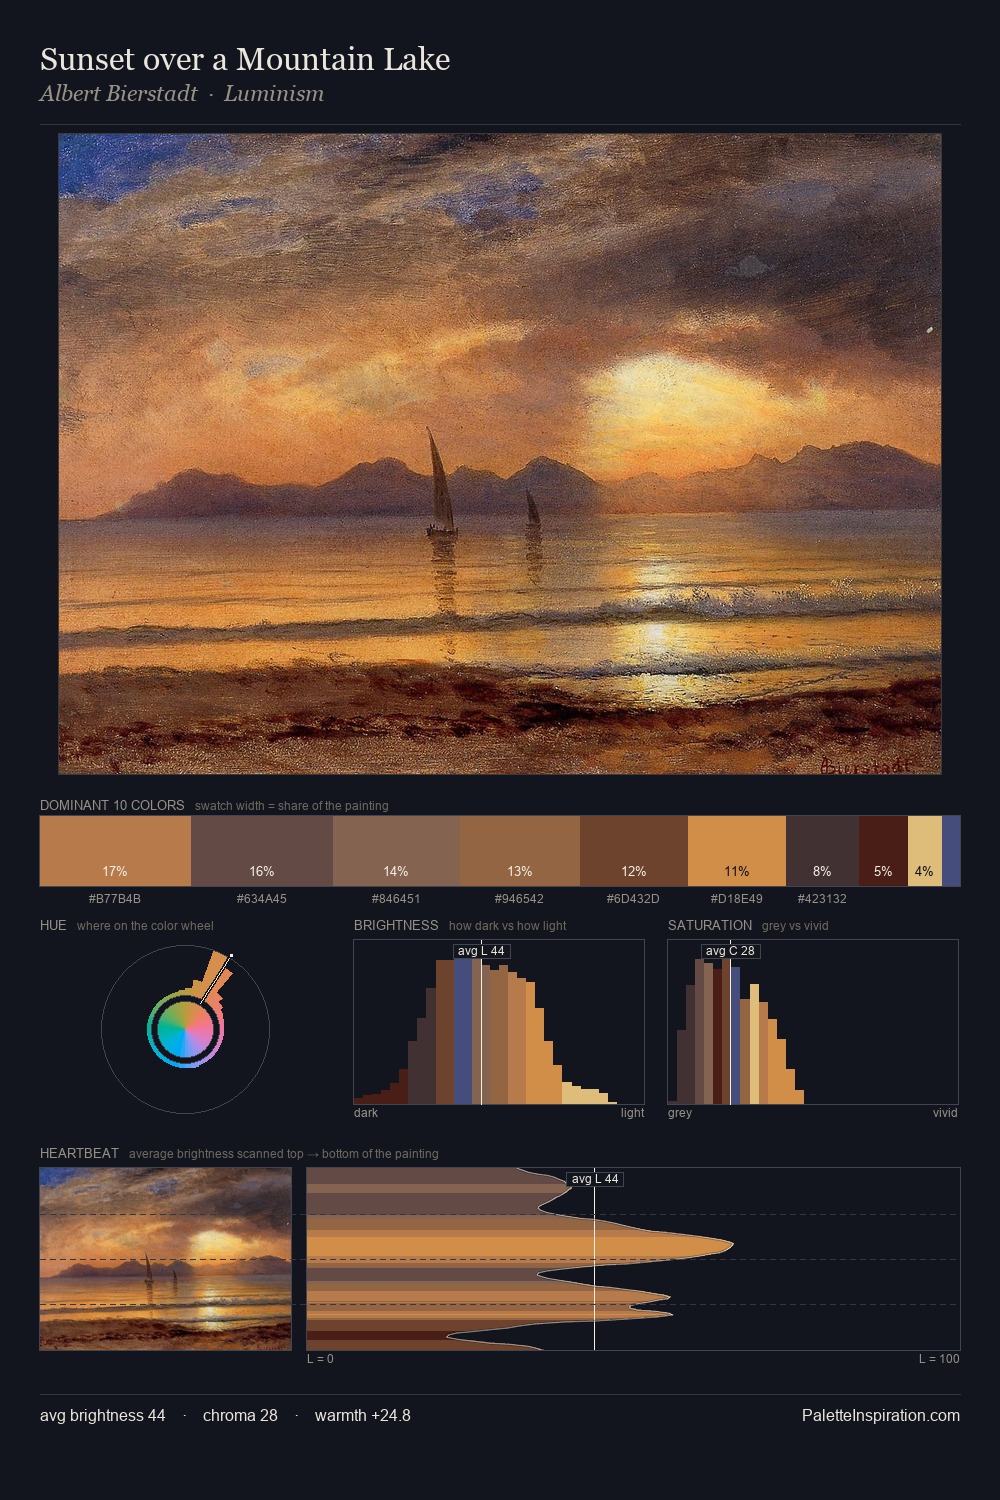Open the PaletteInspiration.com link
The height and width of the screenshot is (1500, 1000).
point(881,1416)
